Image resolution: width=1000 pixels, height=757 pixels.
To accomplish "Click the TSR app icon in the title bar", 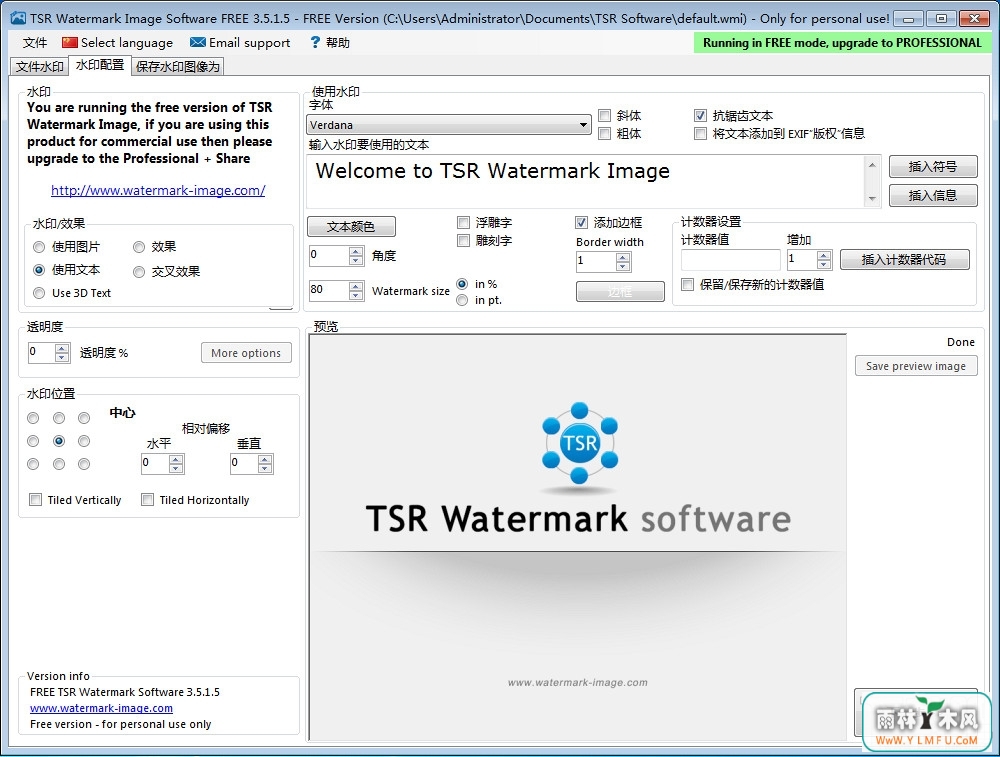I will (x=18, y=18).
